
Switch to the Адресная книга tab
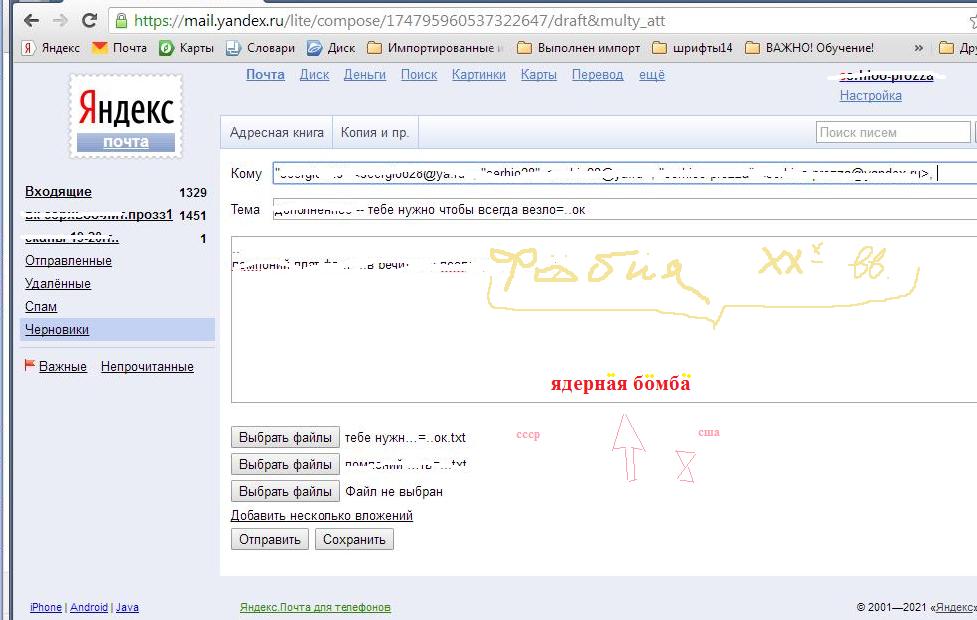click(x=276, y=132)
